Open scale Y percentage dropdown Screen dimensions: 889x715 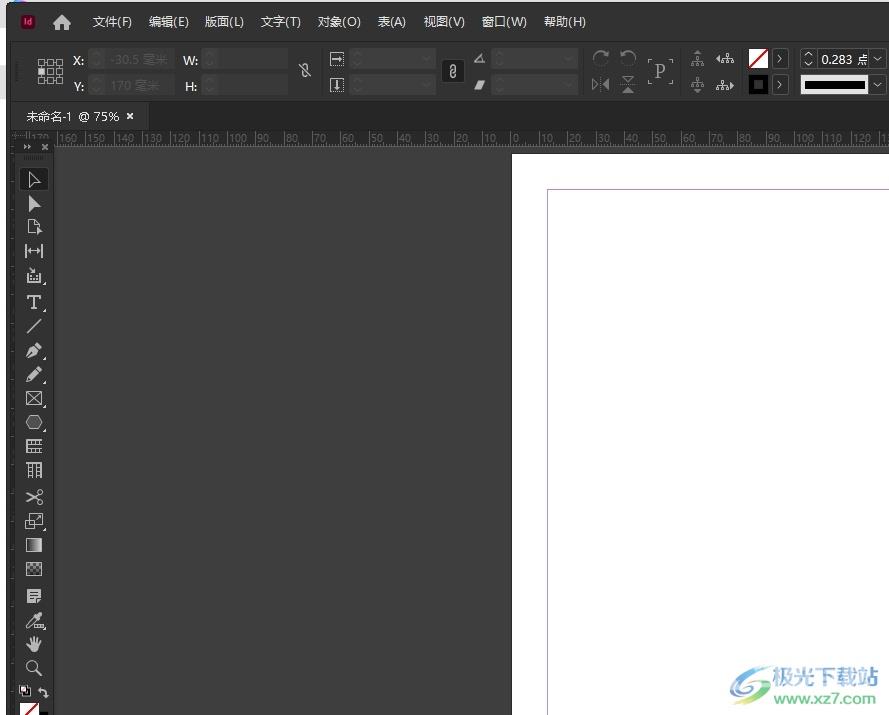click(426, 85)
